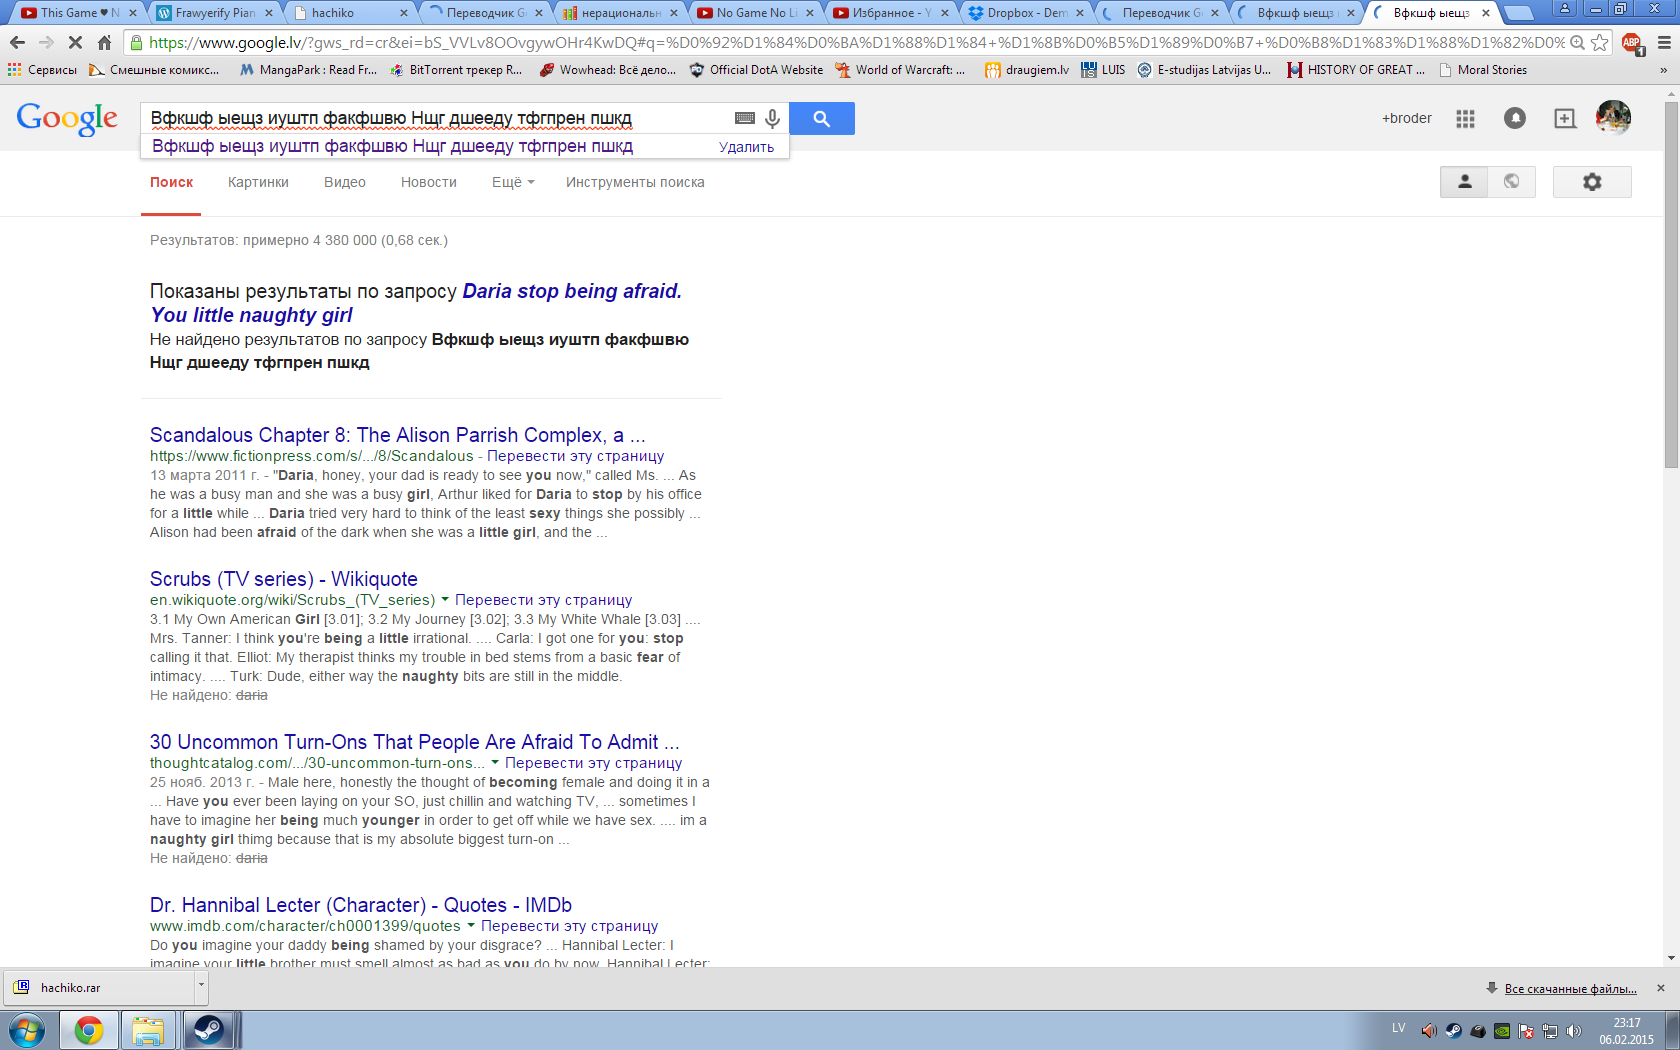
Task: Click the browser forward arrow
Action: click(x=46, y=43)
